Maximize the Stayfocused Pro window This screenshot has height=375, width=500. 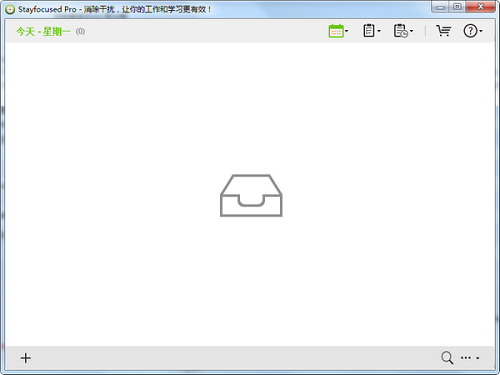458,7
